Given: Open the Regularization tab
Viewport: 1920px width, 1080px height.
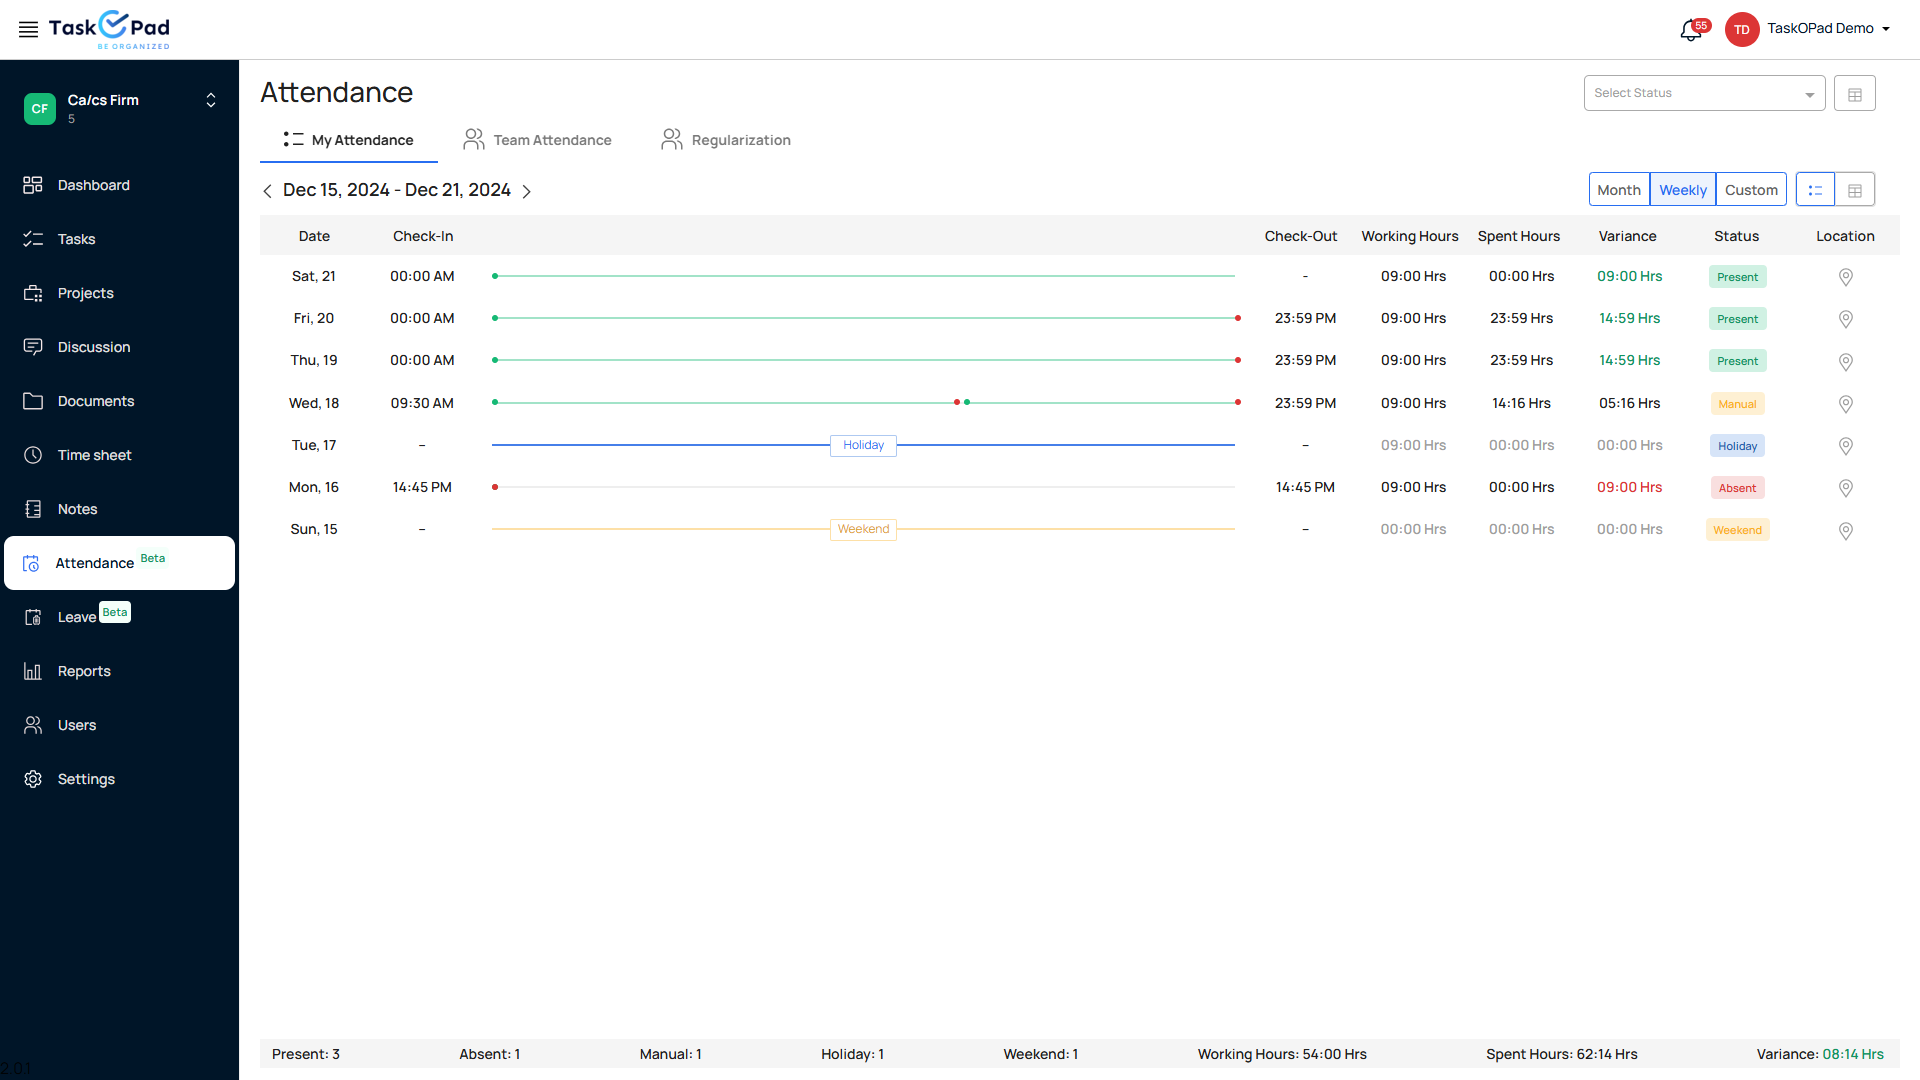Looking at the screenshot, I should pyautogui.click(x=726, y=140).
